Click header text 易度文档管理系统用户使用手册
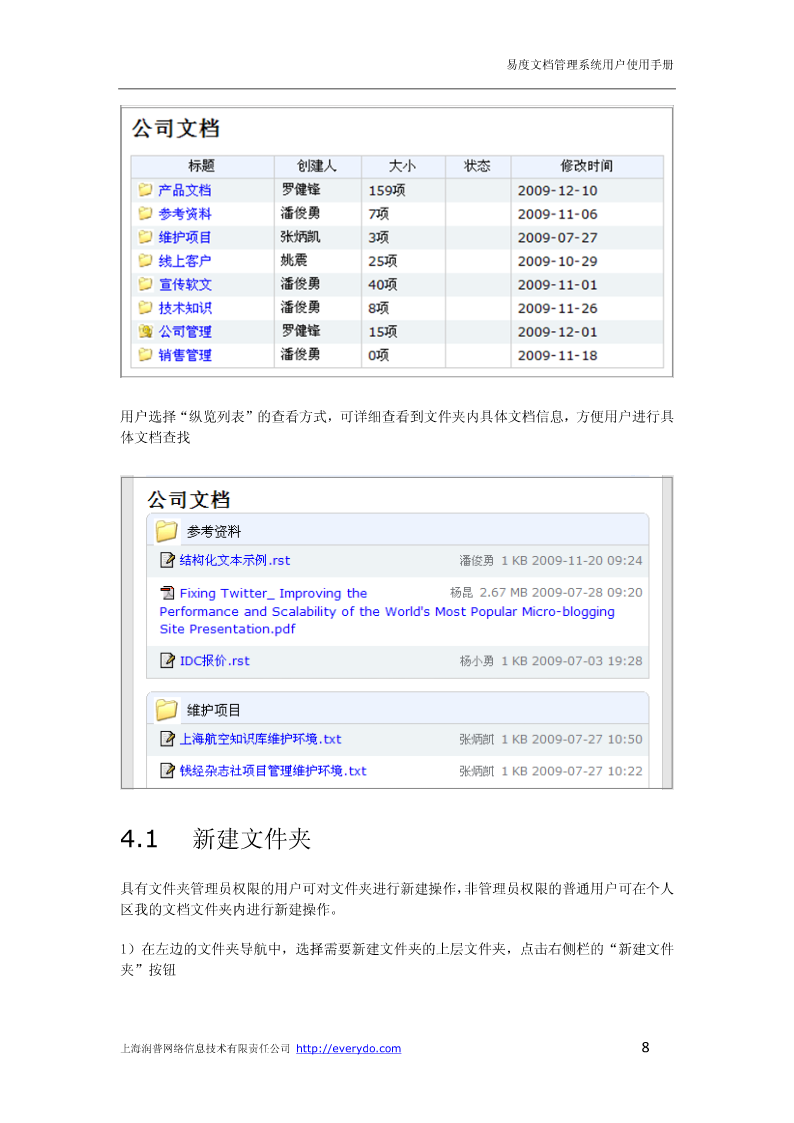Screen dimensions: 794x1123 click(x=590, y=64)
